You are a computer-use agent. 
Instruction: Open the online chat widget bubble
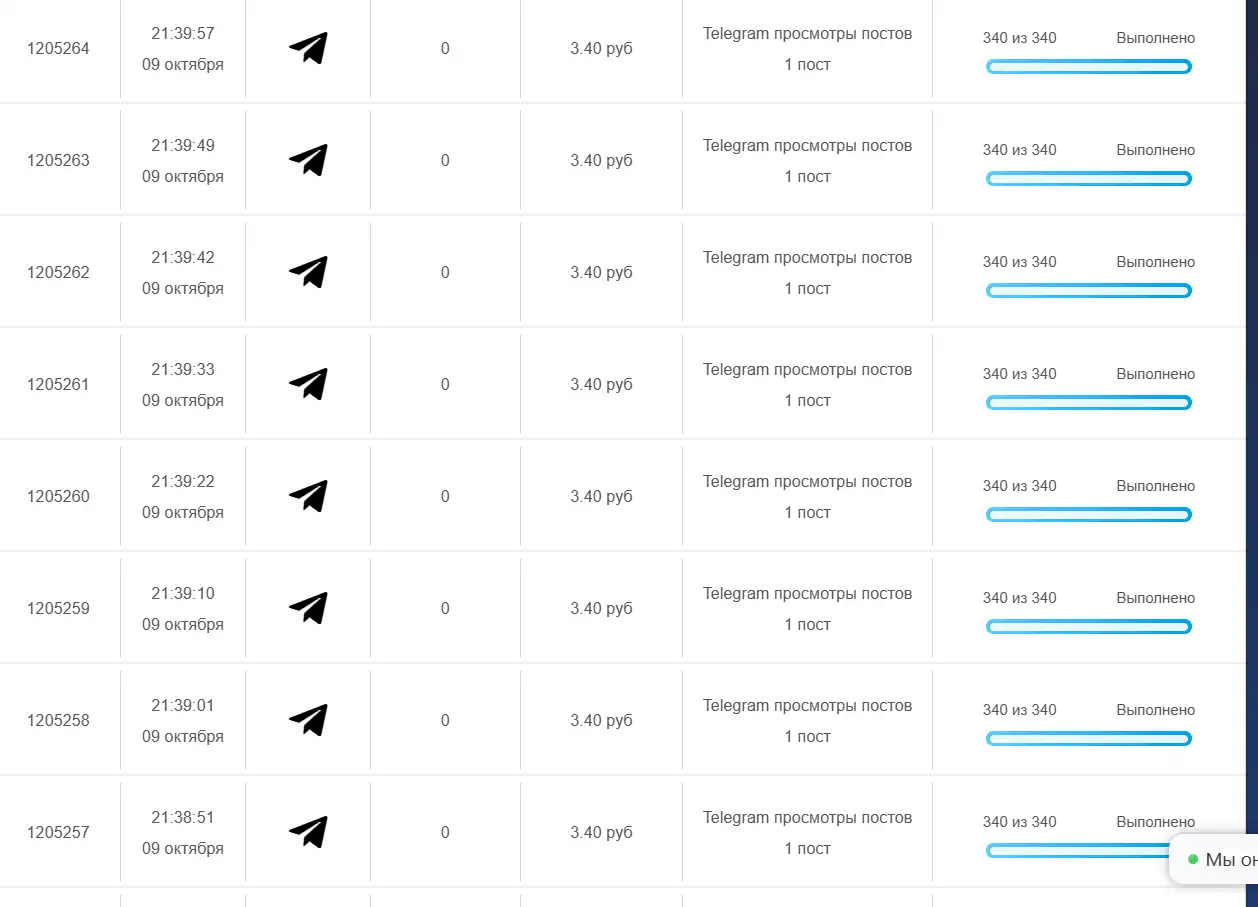pyautogui.click(x=1214, y=860)
